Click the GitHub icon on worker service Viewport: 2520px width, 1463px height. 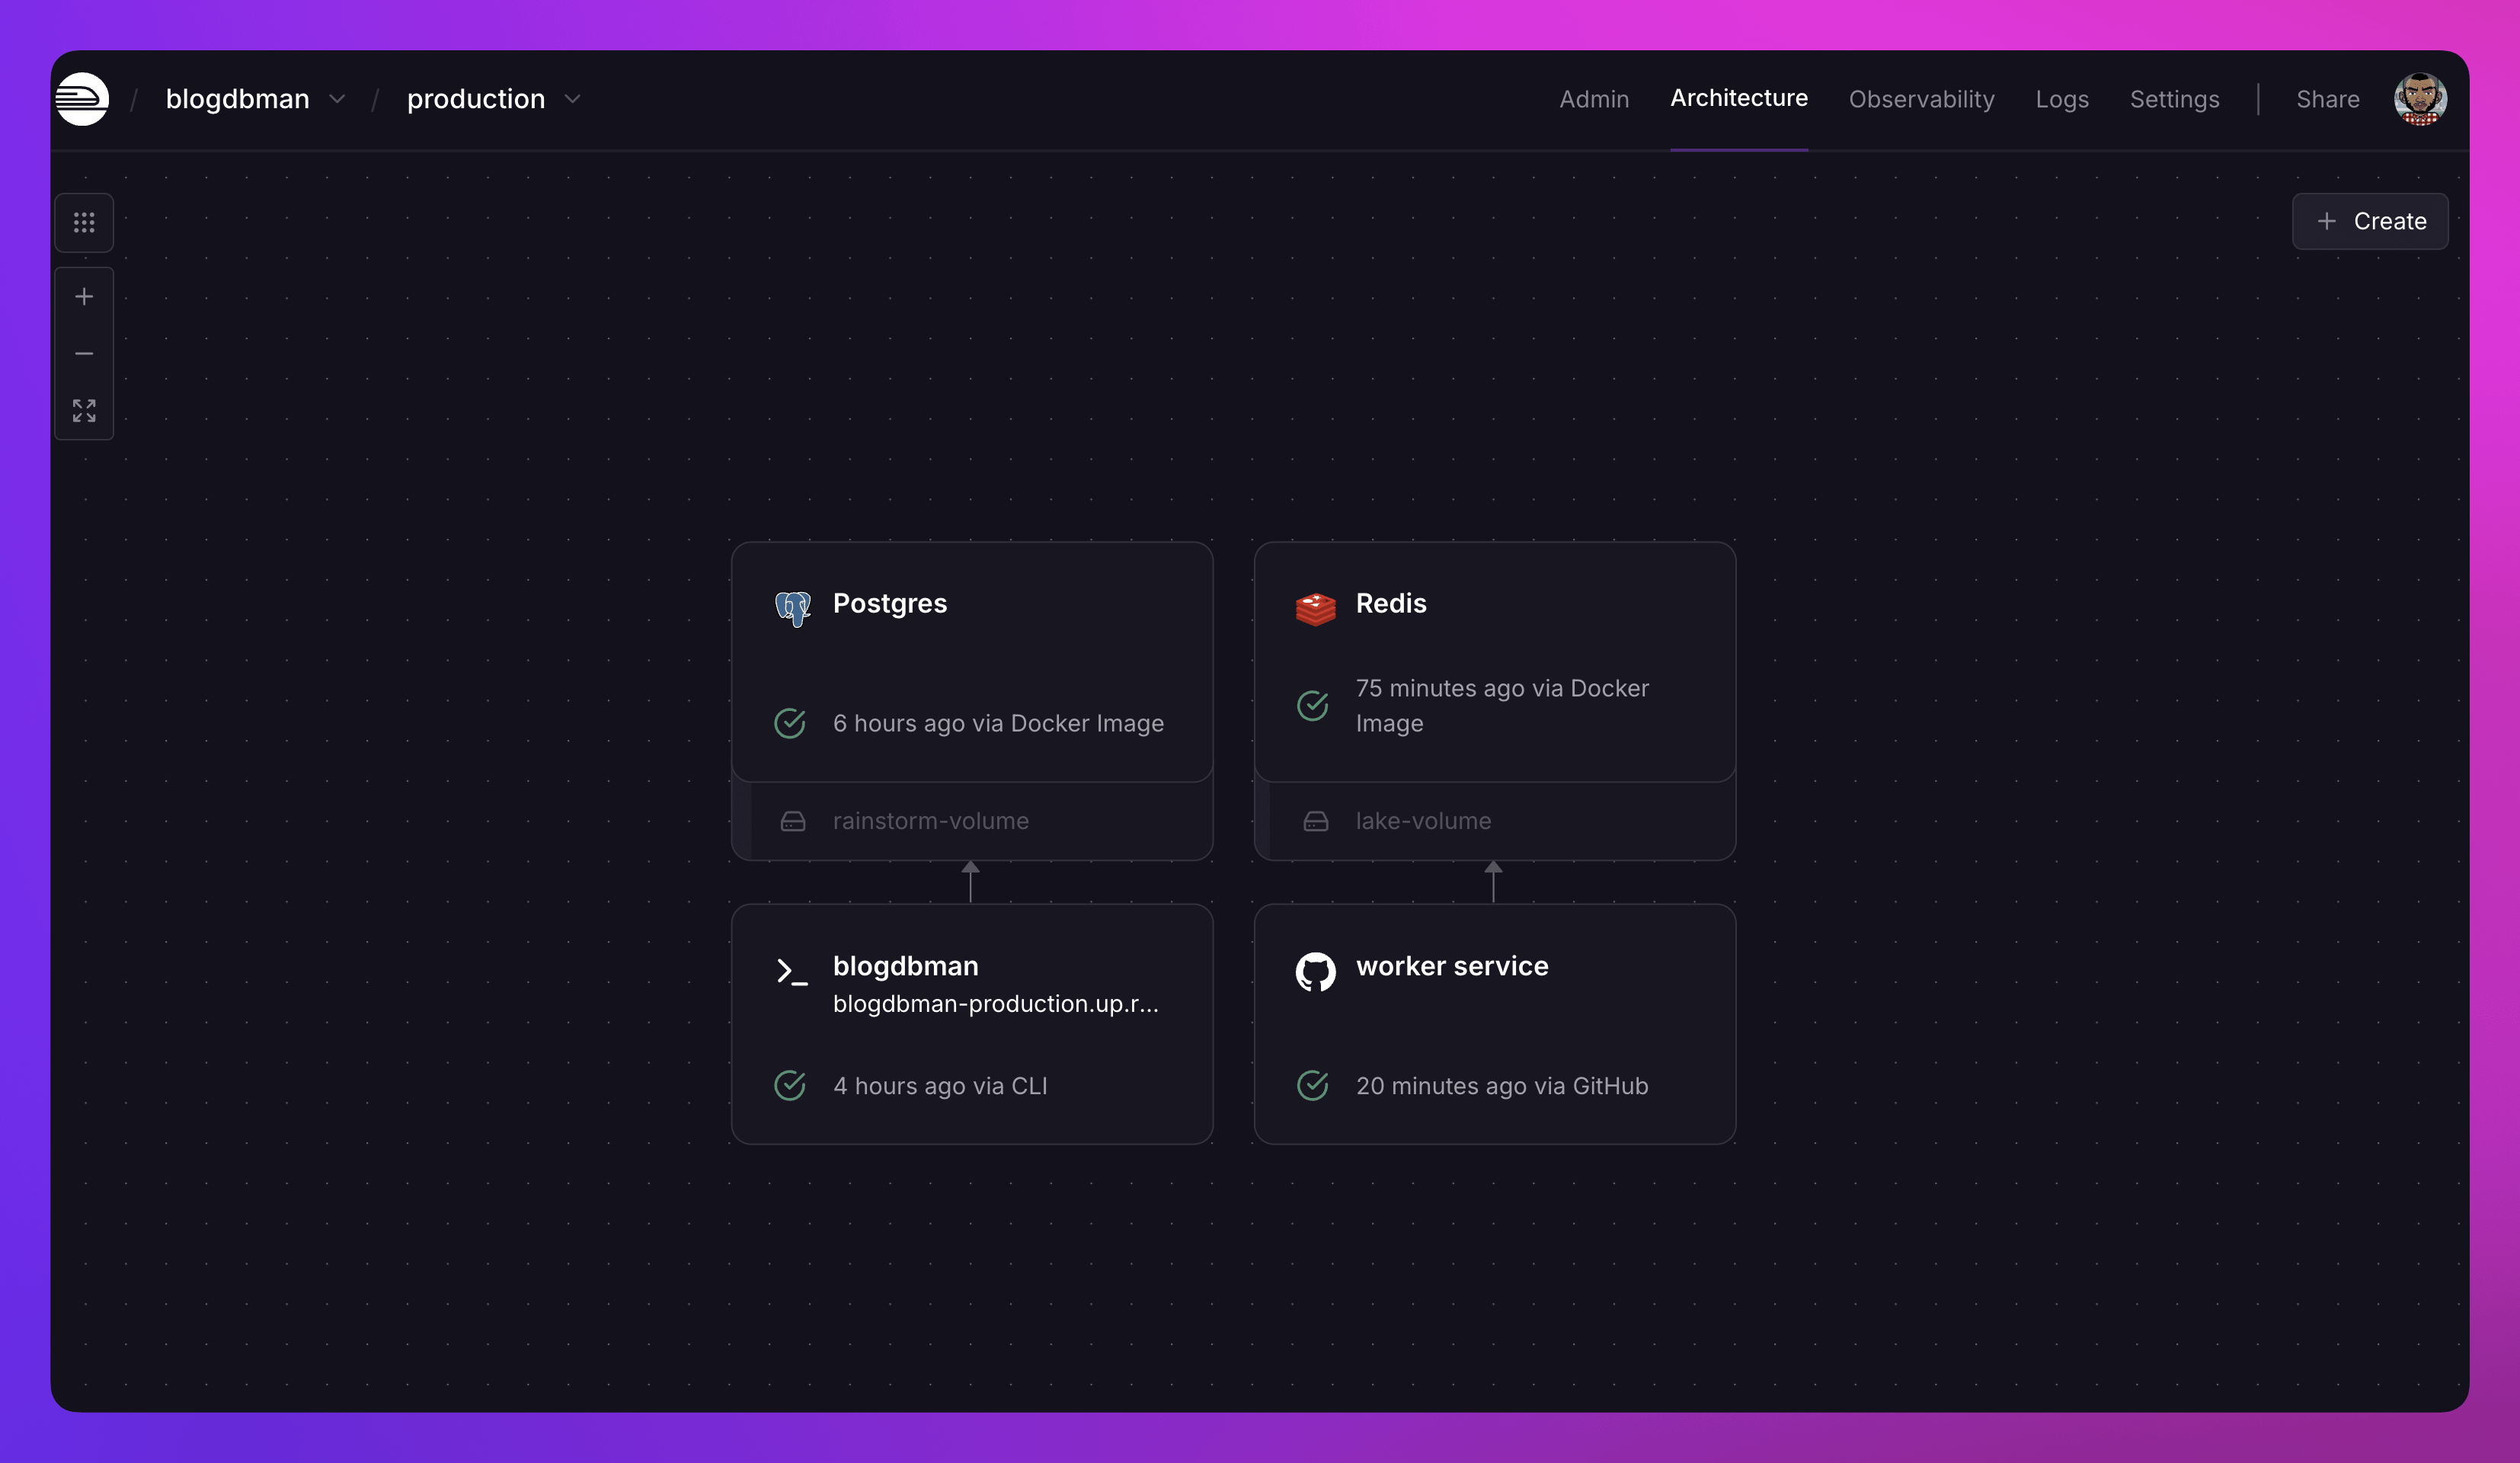[x=1315, y=971]
